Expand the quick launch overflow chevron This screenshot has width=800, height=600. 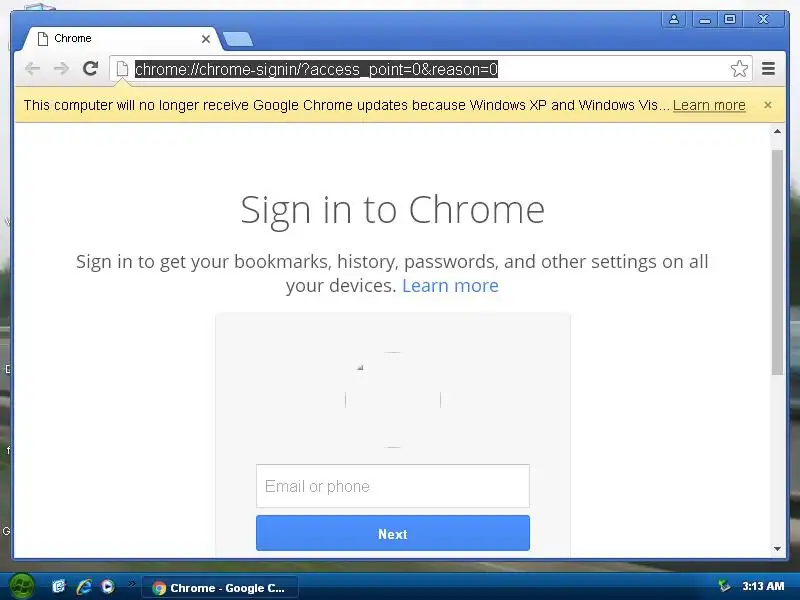pos(132,583)
